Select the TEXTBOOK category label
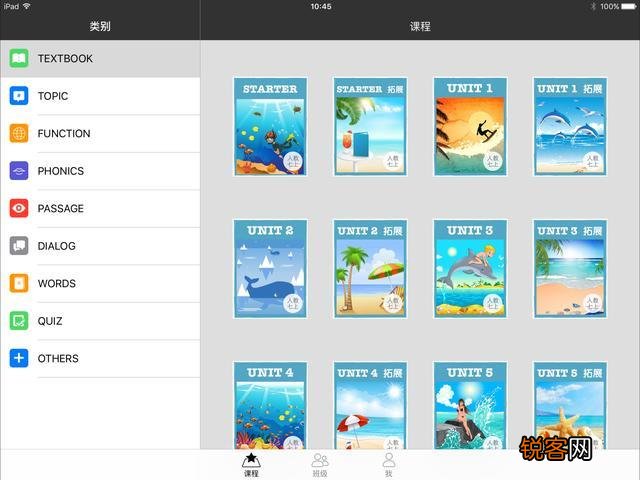 [65, 59]
